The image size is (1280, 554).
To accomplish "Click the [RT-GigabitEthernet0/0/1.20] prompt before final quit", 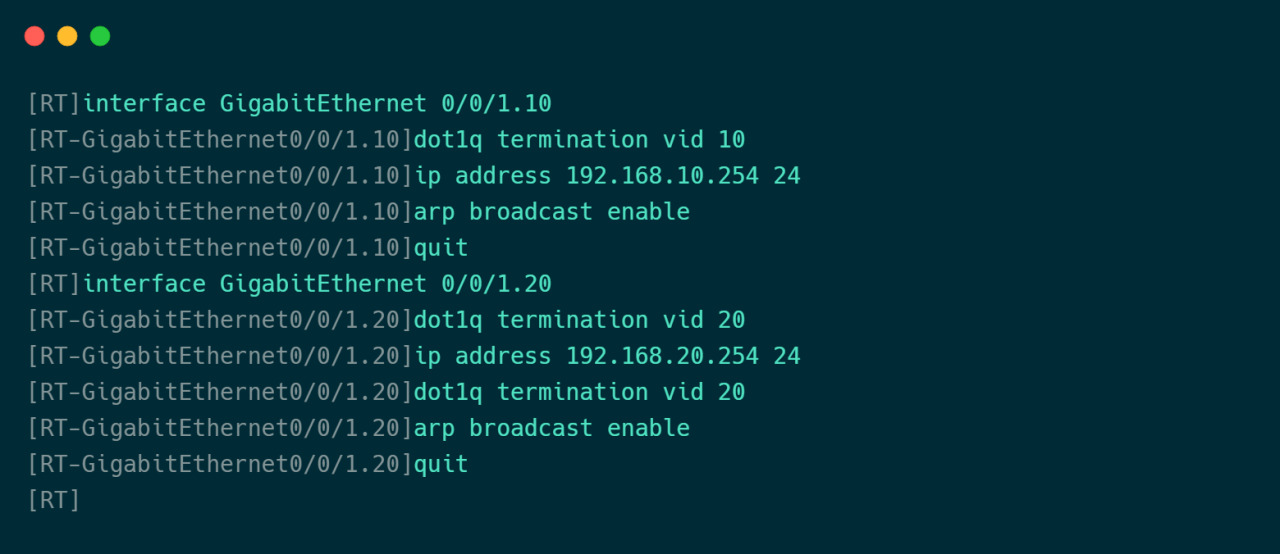I will coord(220,464).
